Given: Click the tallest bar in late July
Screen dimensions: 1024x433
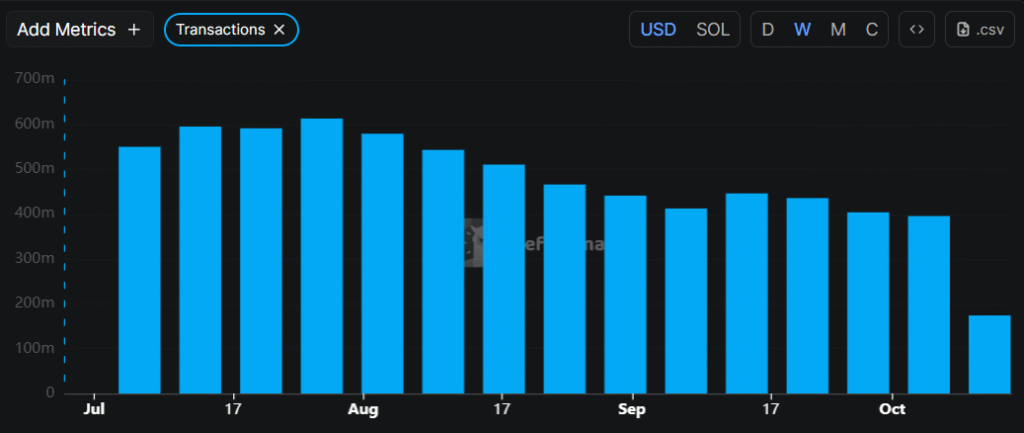Looking at the screenshot, I should pyautogui.click(x=322, y=256).
